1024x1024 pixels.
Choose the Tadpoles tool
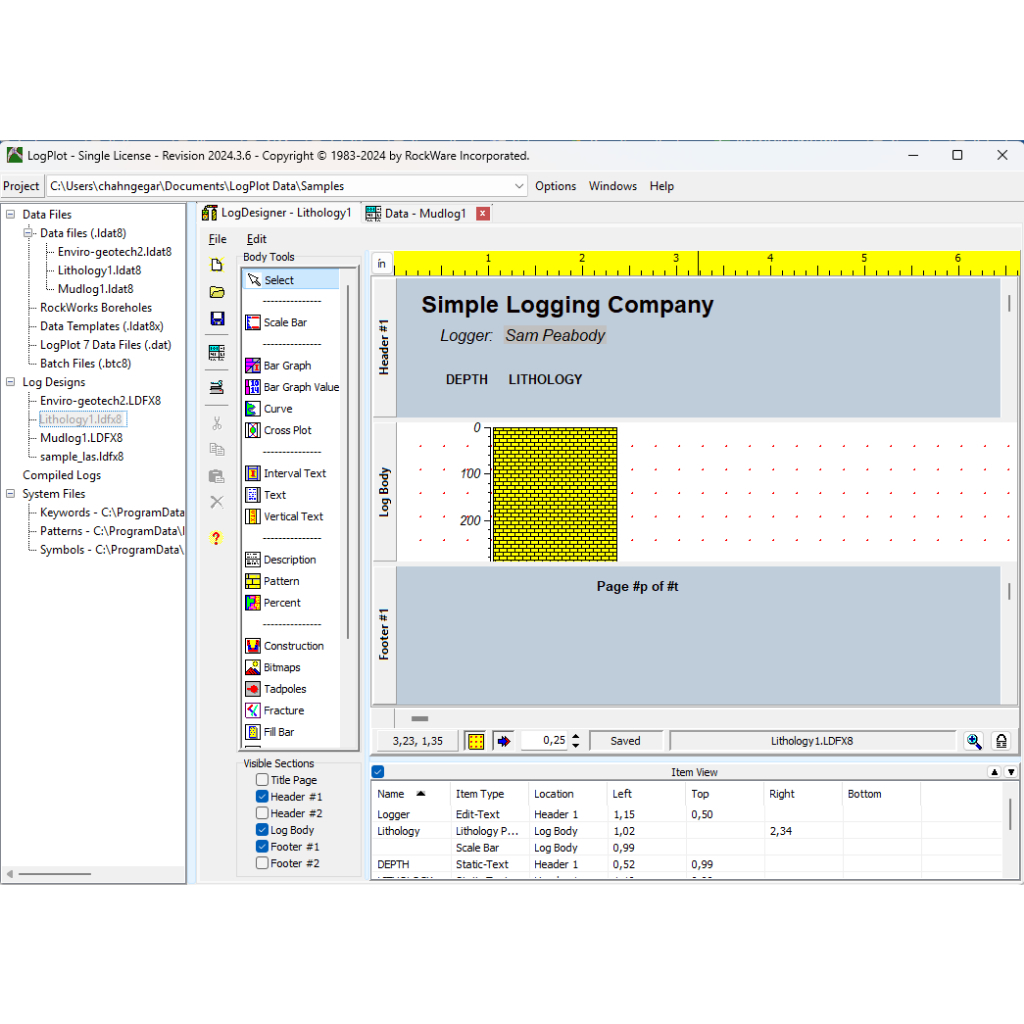coord(284,689)
